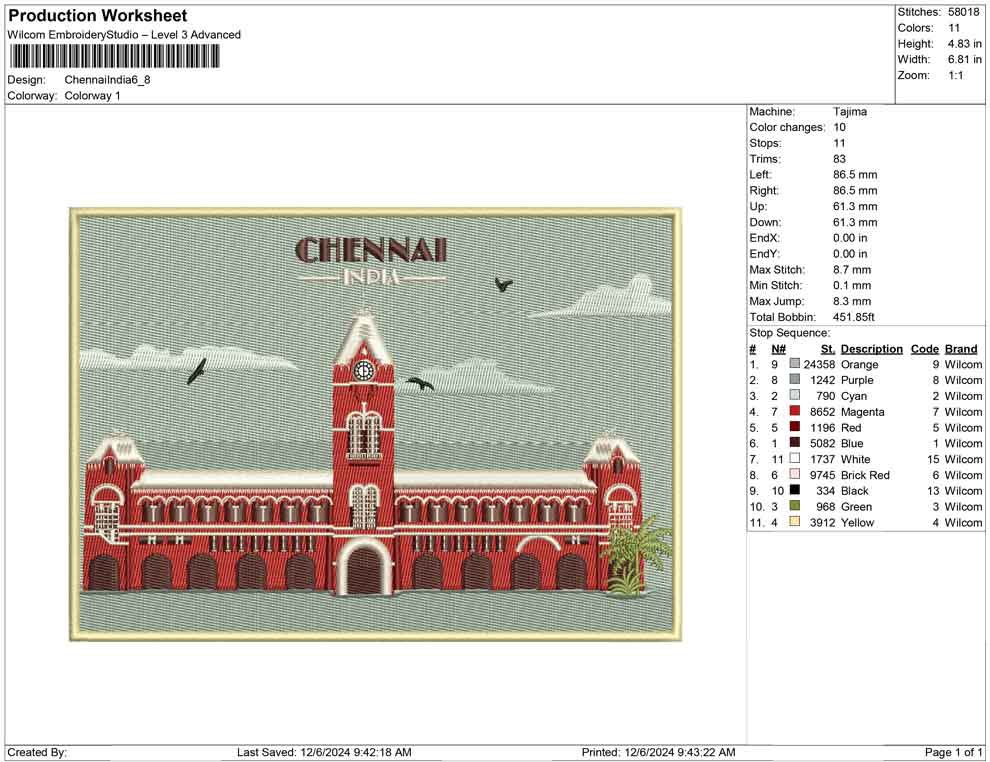
Task: Select the Green color swatch
Action: pos(794,507)
